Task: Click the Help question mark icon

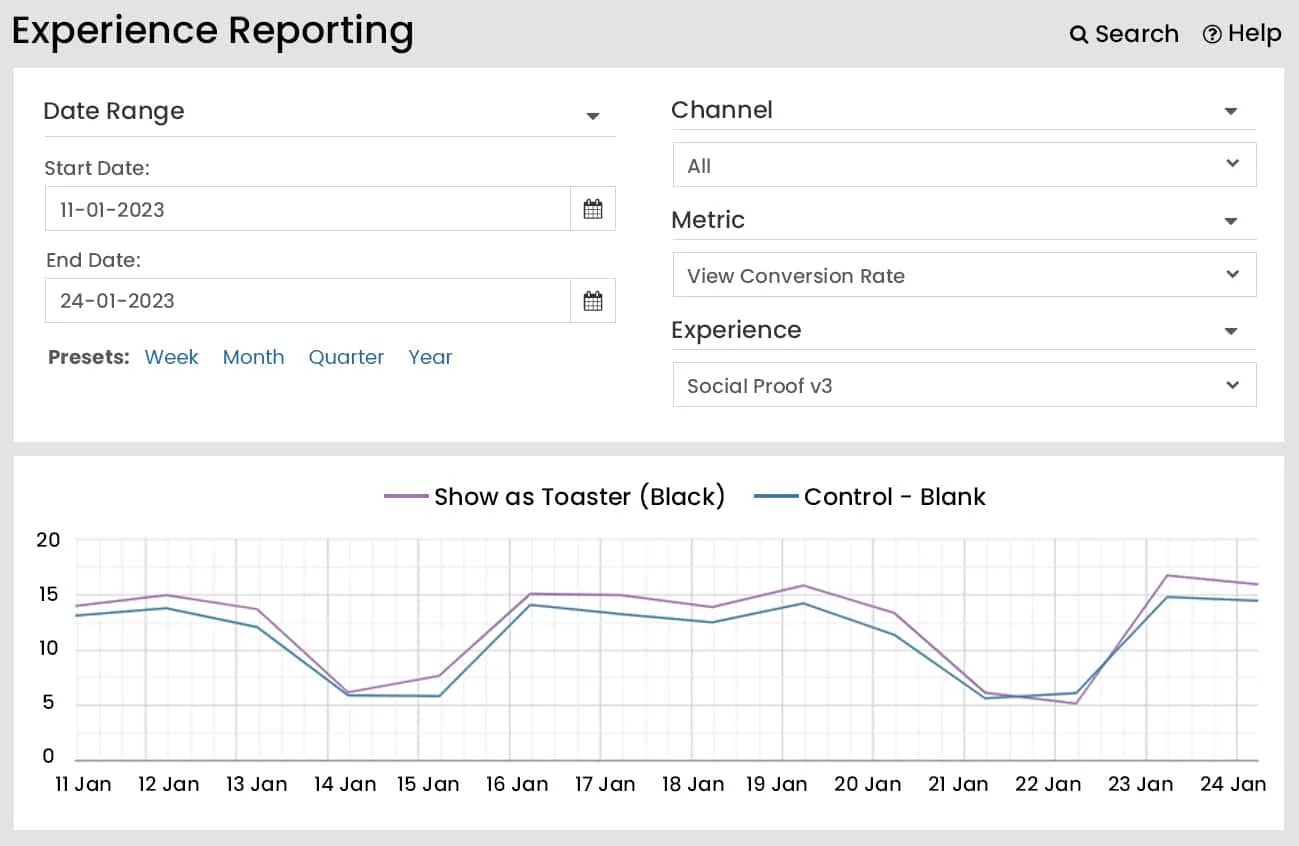Action: click(1212, 35)
